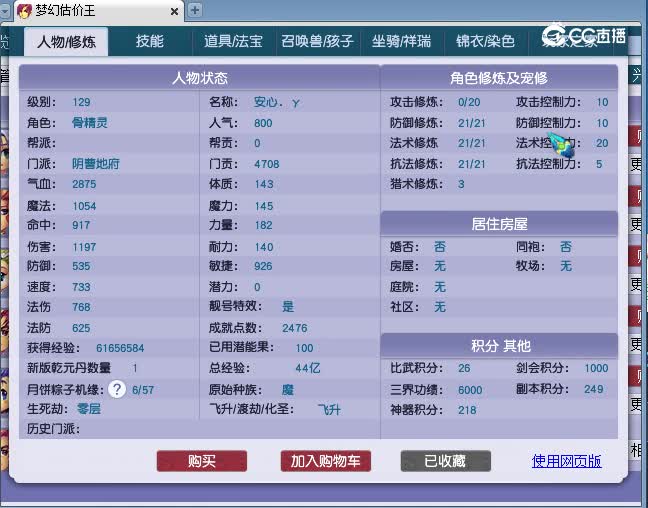648x508 pixels.
Task: Click the 总经验 value 44亿
Action: 308,368
